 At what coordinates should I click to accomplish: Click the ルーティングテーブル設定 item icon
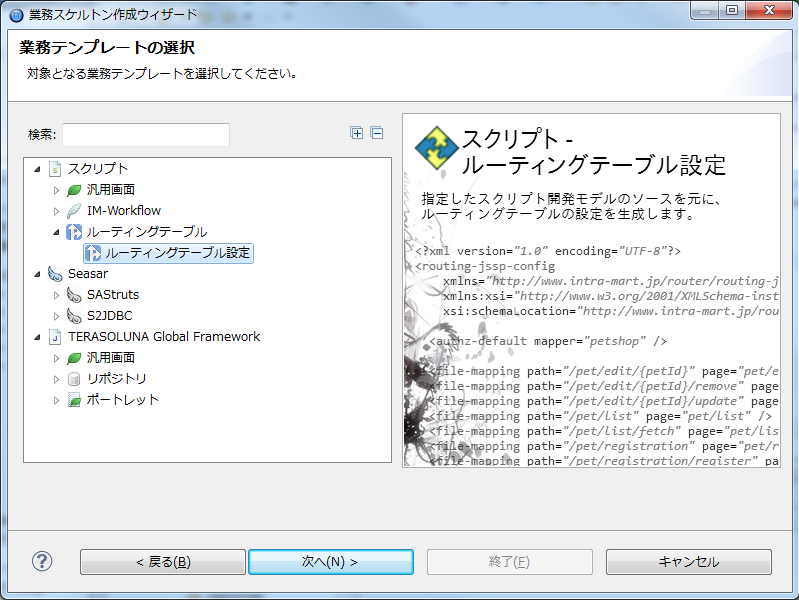[93, 253]
